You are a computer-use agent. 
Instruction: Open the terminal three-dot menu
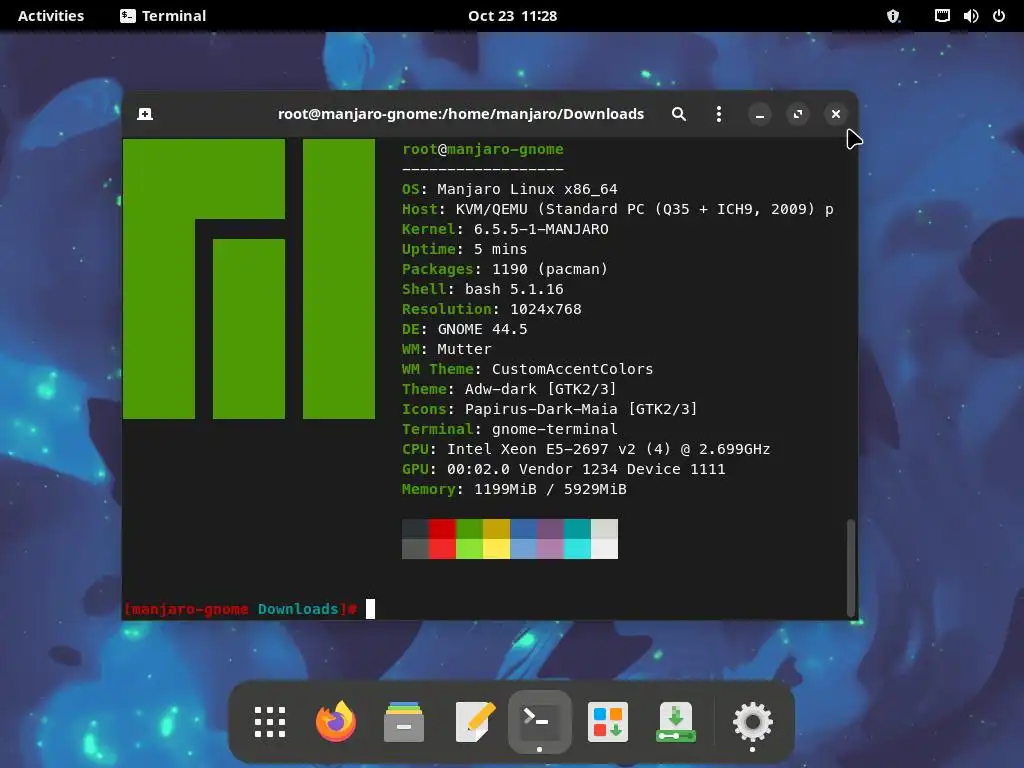point(718,114)
